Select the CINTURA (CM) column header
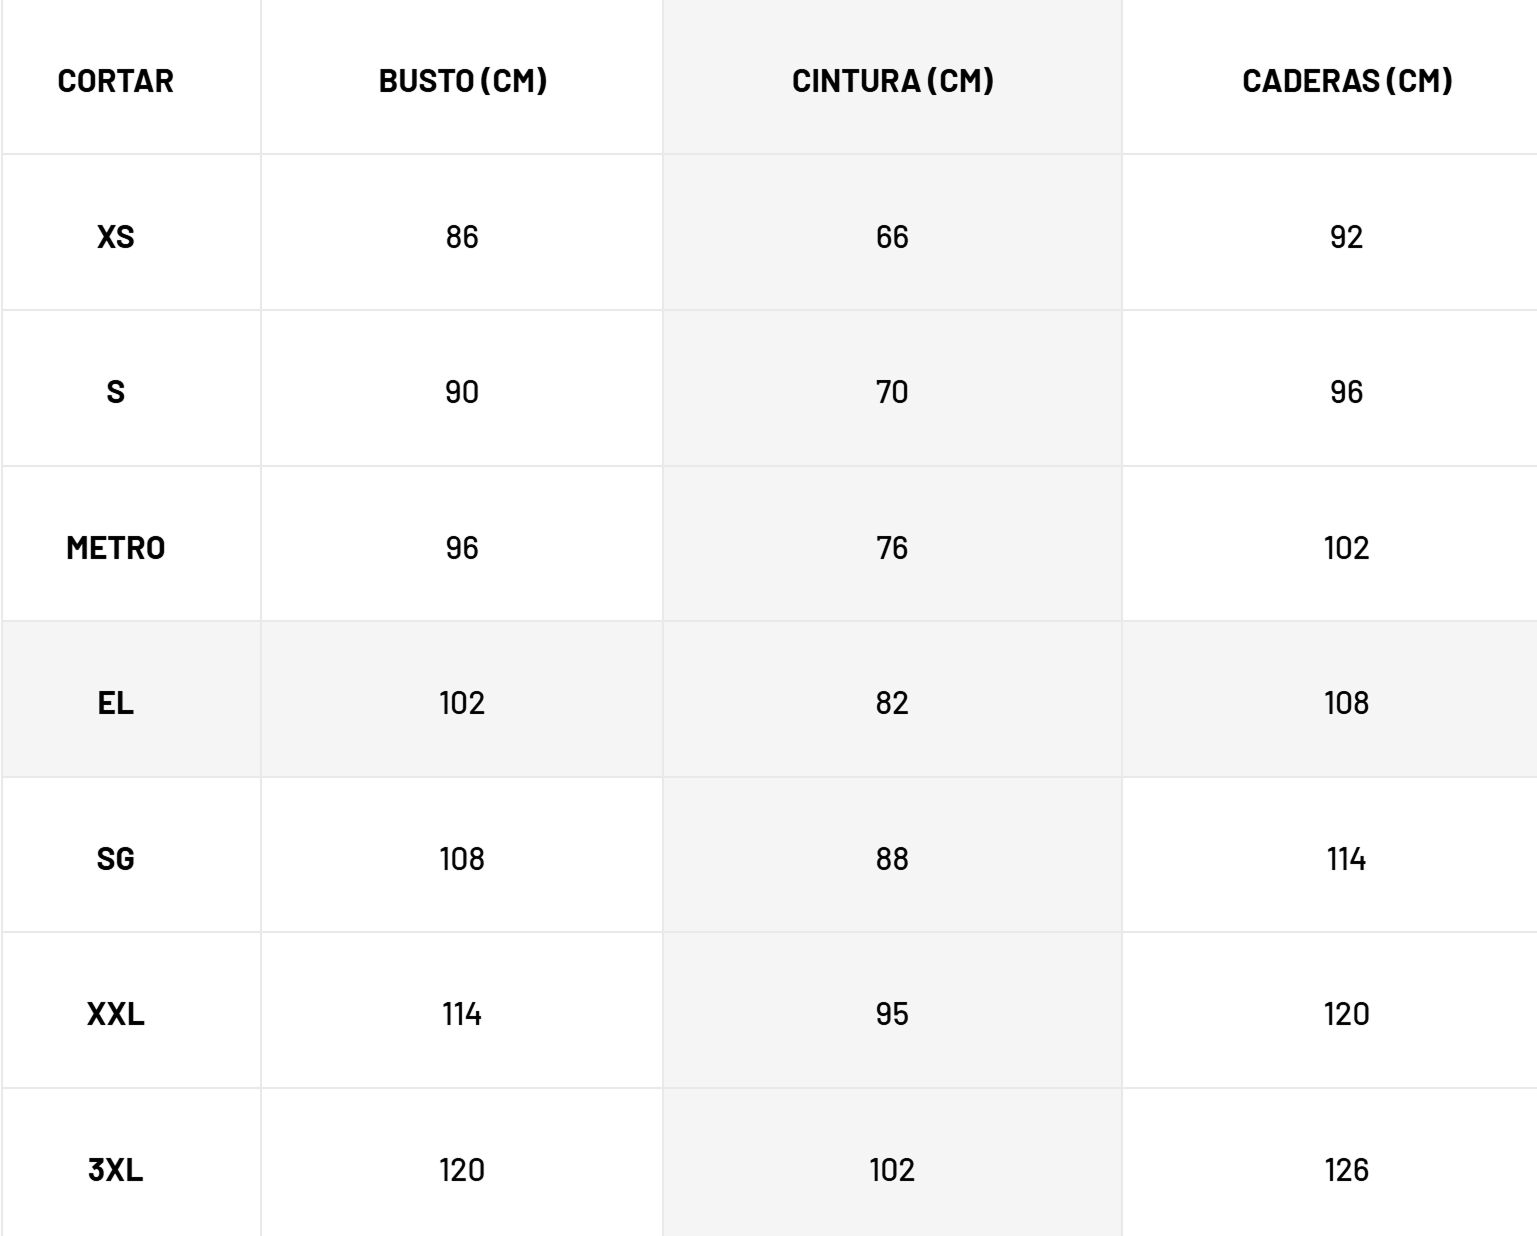The width and height of the screenshot is (1537, 1236). point(892,80)
